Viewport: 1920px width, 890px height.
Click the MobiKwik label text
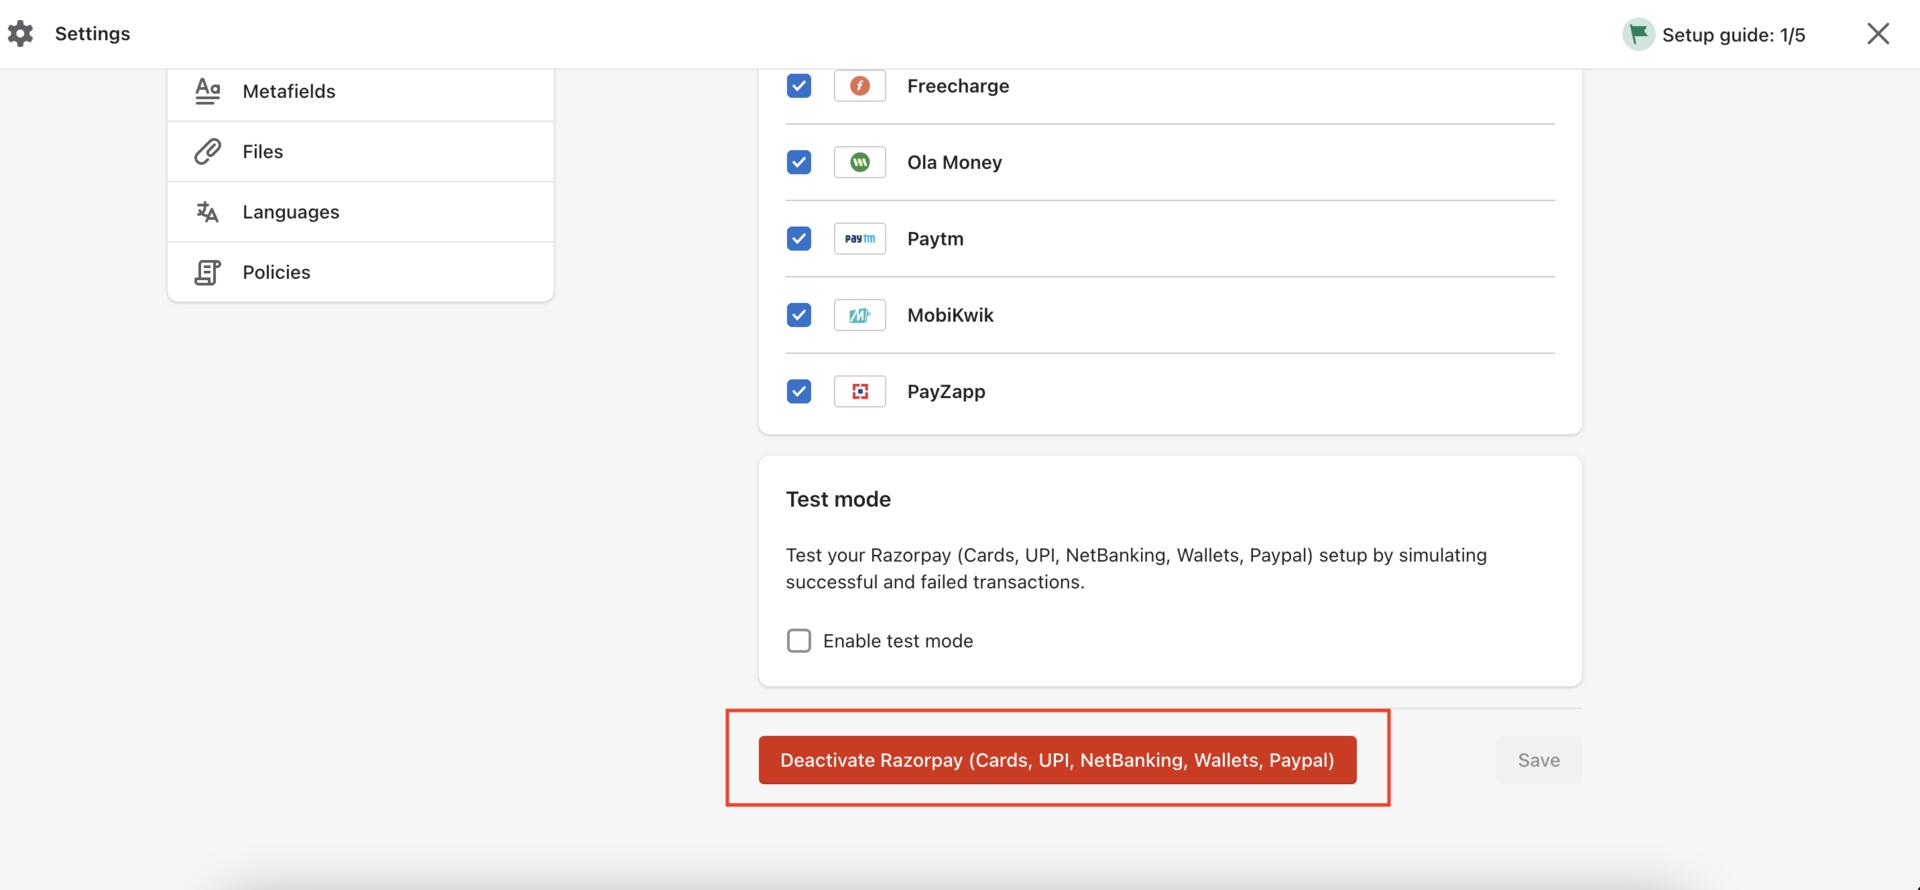950,315
